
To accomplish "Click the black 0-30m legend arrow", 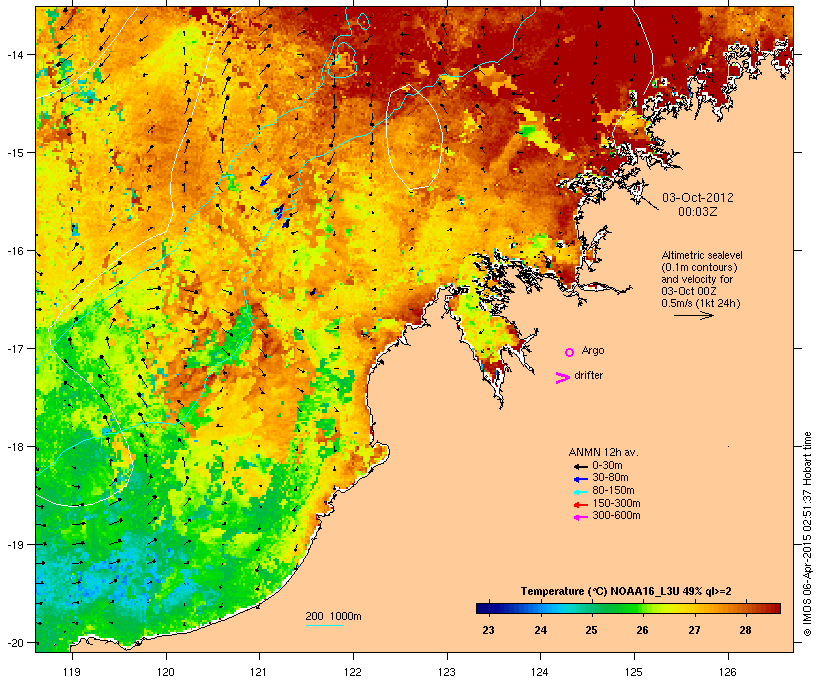I will pos(580,467).
